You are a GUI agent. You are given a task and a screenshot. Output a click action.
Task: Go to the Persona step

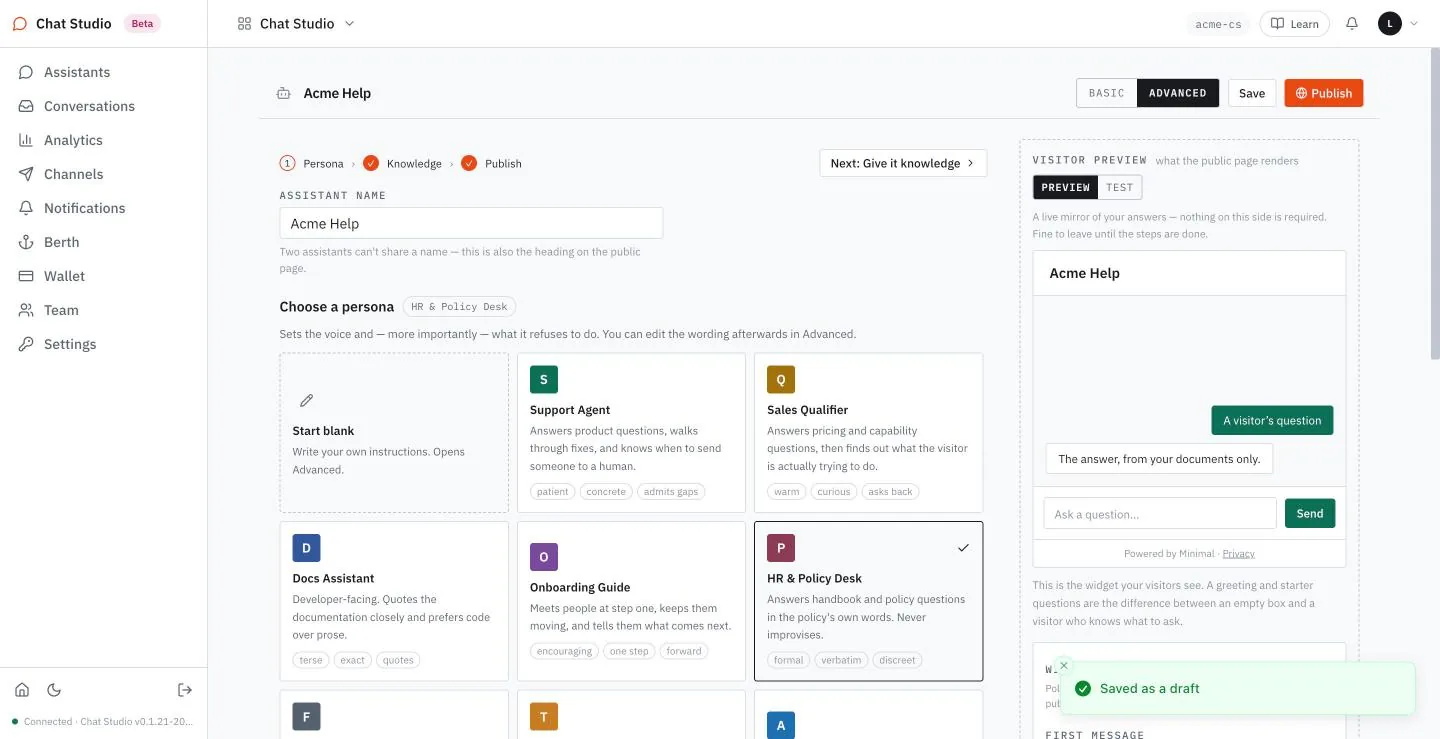(x=312, y=163)
